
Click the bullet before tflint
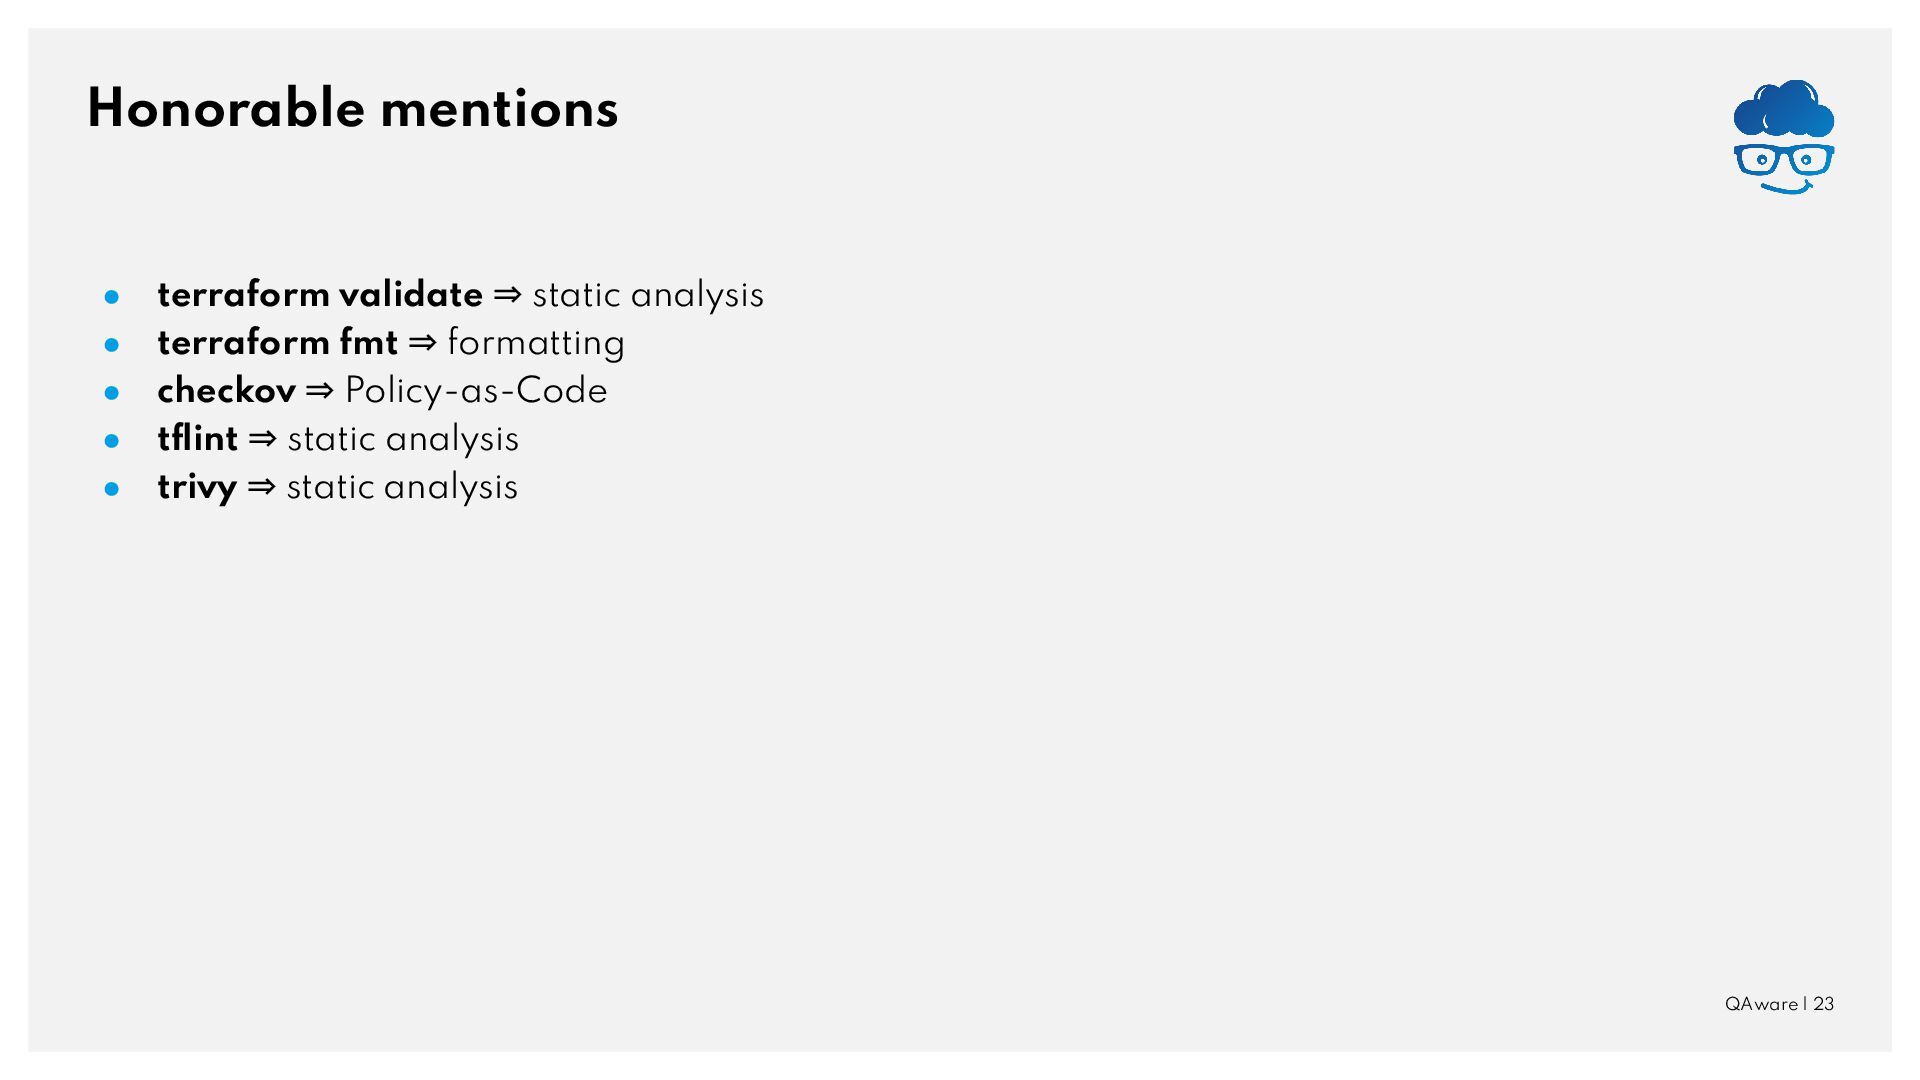tap(112, 441)
